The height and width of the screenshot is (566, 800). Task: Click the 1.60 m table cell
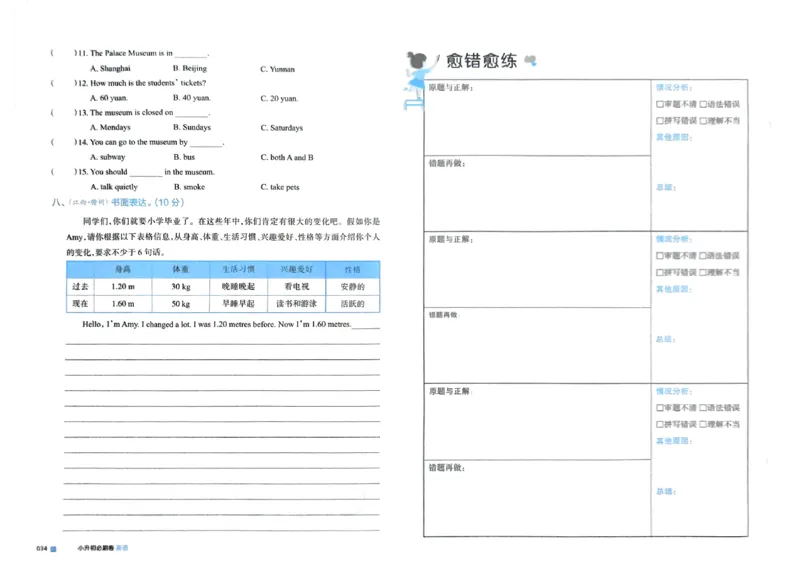tap(123, 304)
